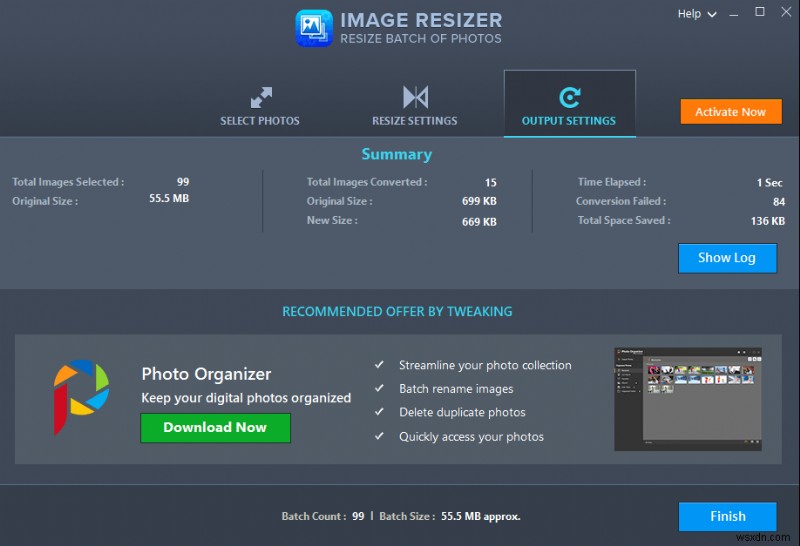Click the IMAGE RESIZER title text
This screenshot has width=800, height=546.
[421, 20]
